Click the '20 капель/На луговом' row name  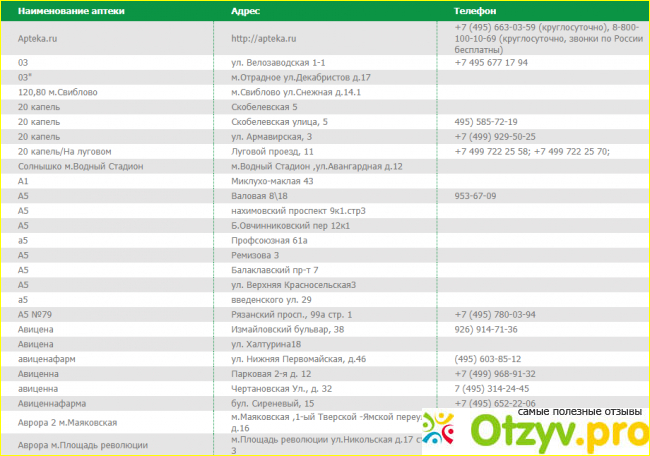click(x=64, y=151)
